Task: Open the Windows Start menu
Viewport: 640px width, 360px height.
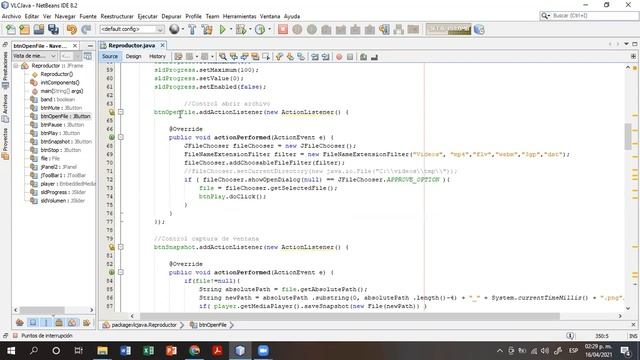Action: point(11,351)
